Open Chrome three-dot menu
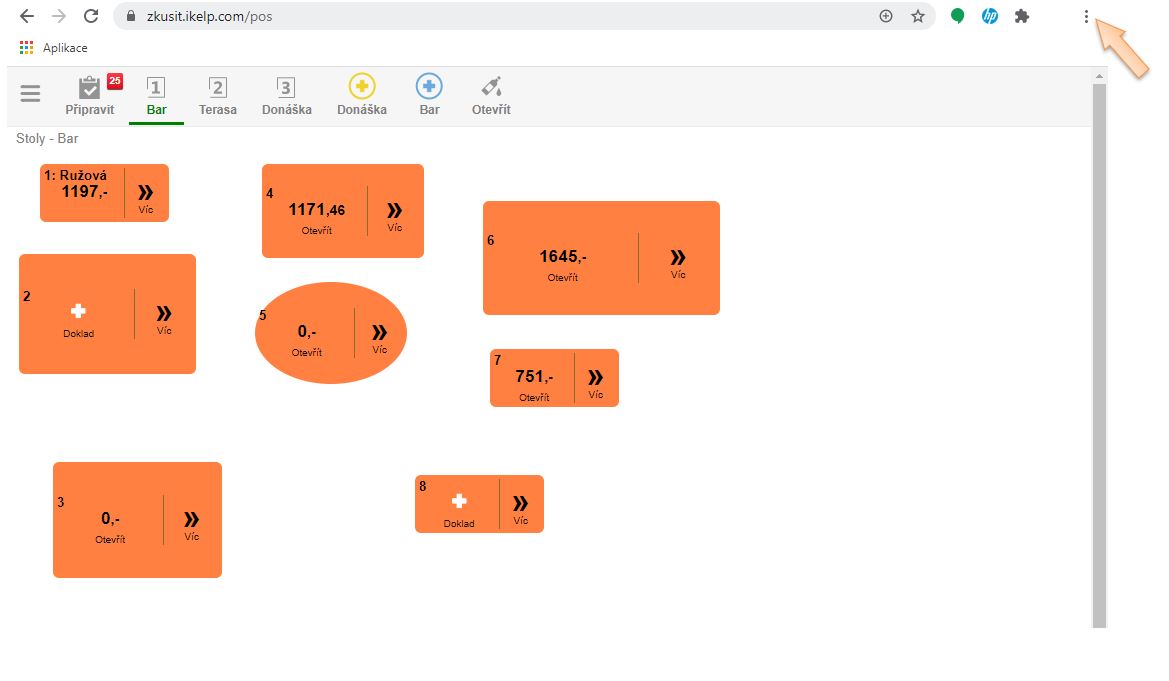Image resolution: width=1169 pixels, height=681 pixels. (x=1086, y=16)
